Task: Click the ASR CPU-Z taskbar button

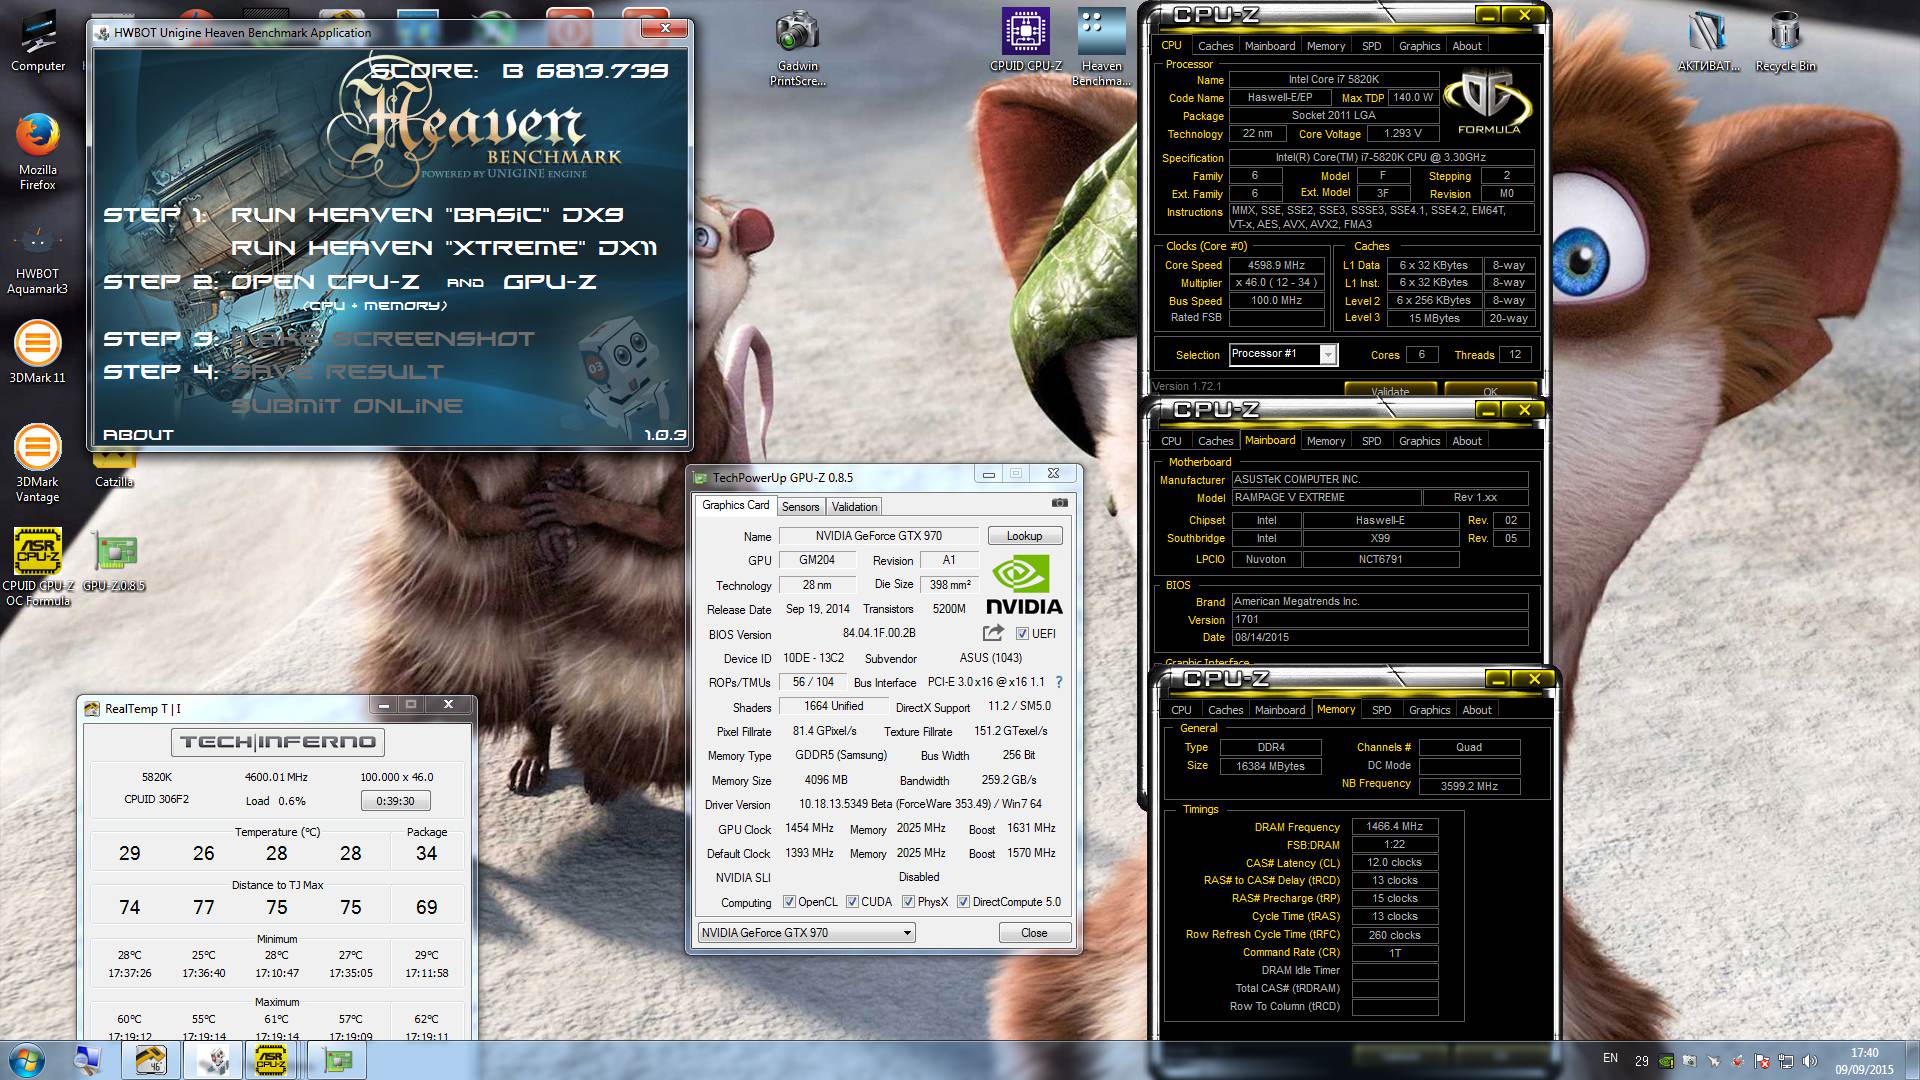Action: click(272, 1060)
